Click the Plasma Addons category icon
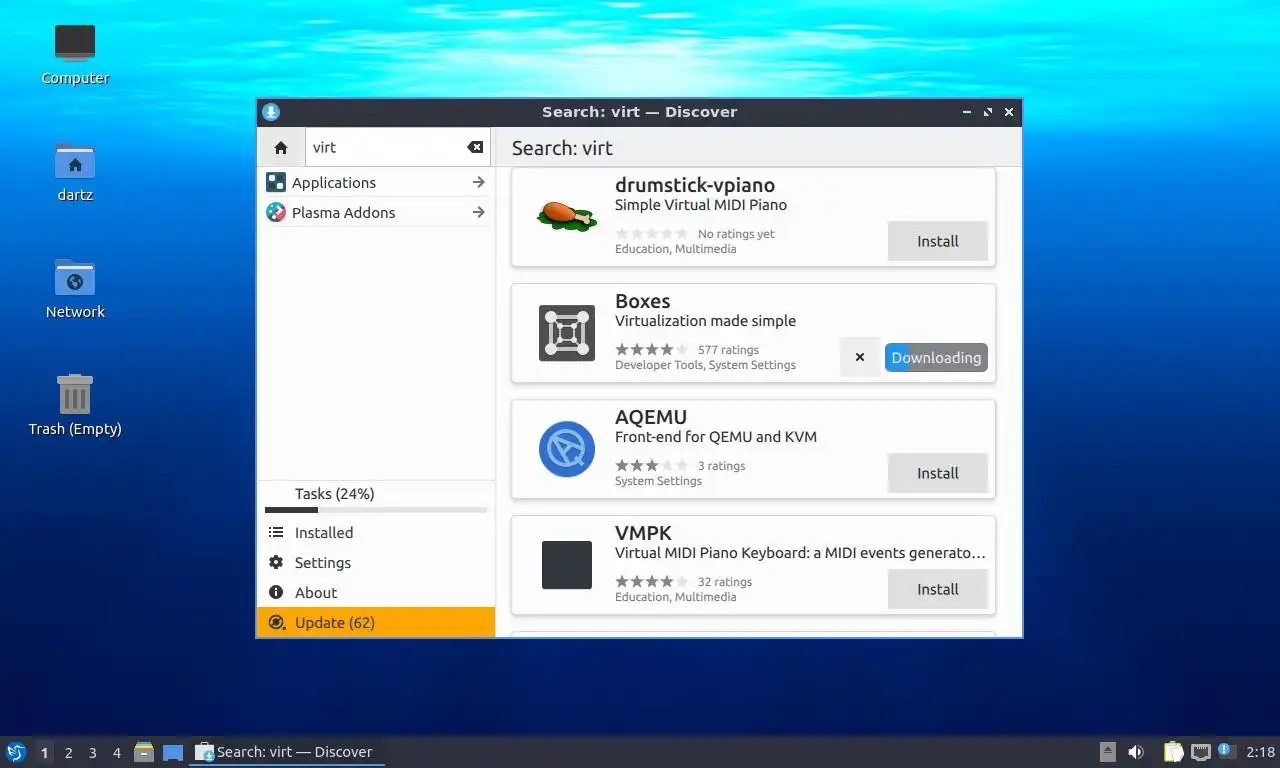The image size is (1280, 768). tap(276, 212)
